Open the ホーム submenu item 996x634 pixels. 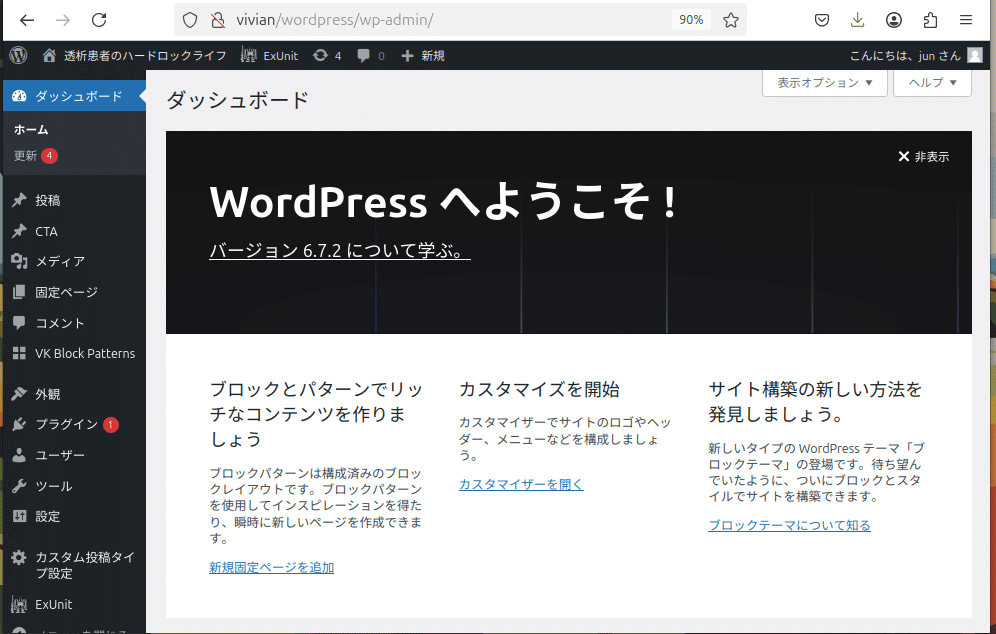click(31, 130)
